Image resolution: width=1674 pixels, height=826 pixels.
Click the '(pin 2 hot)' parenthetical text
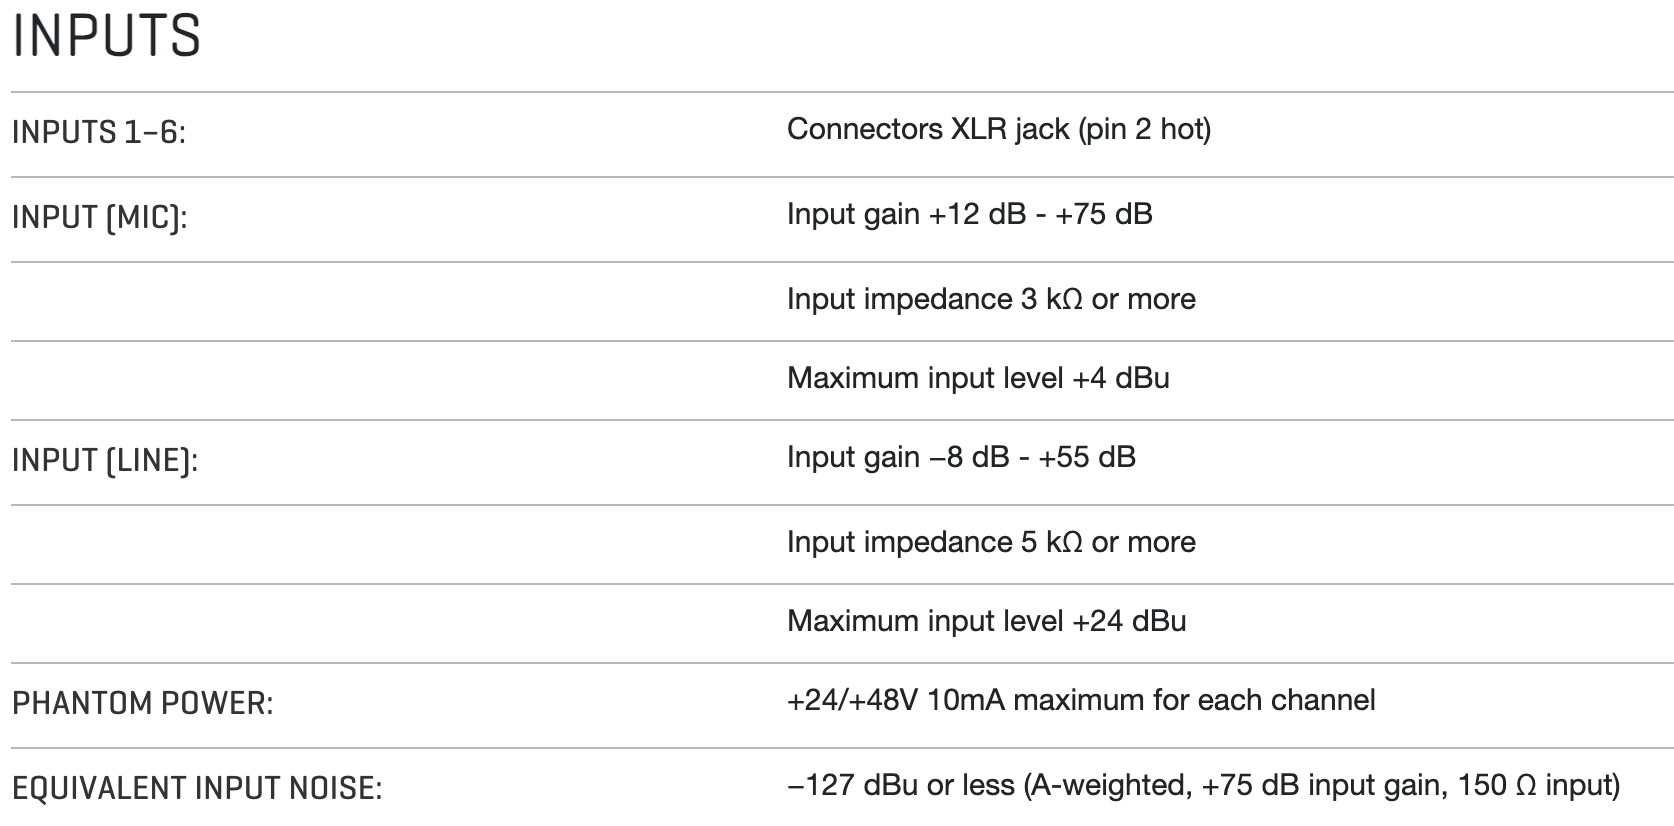(x=1144, y=129)
